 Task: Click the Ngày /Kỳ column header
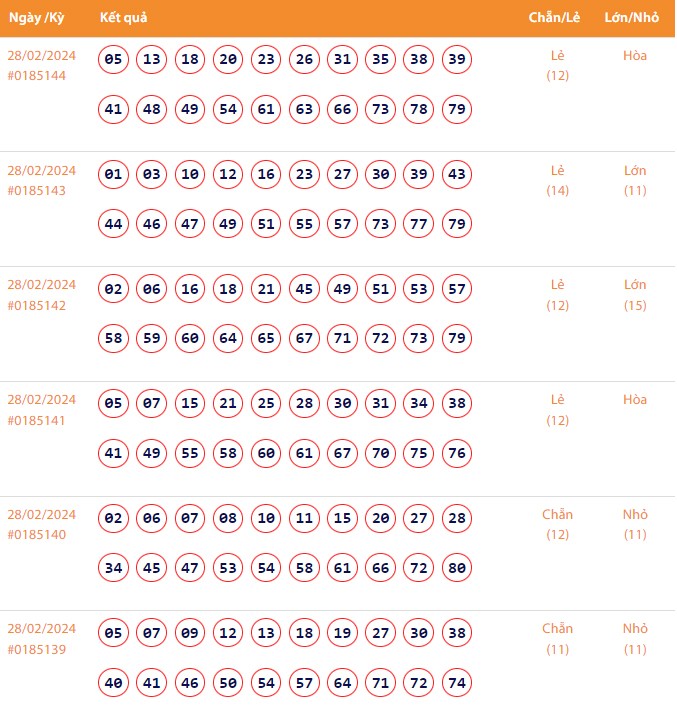[x=36, y=18]
